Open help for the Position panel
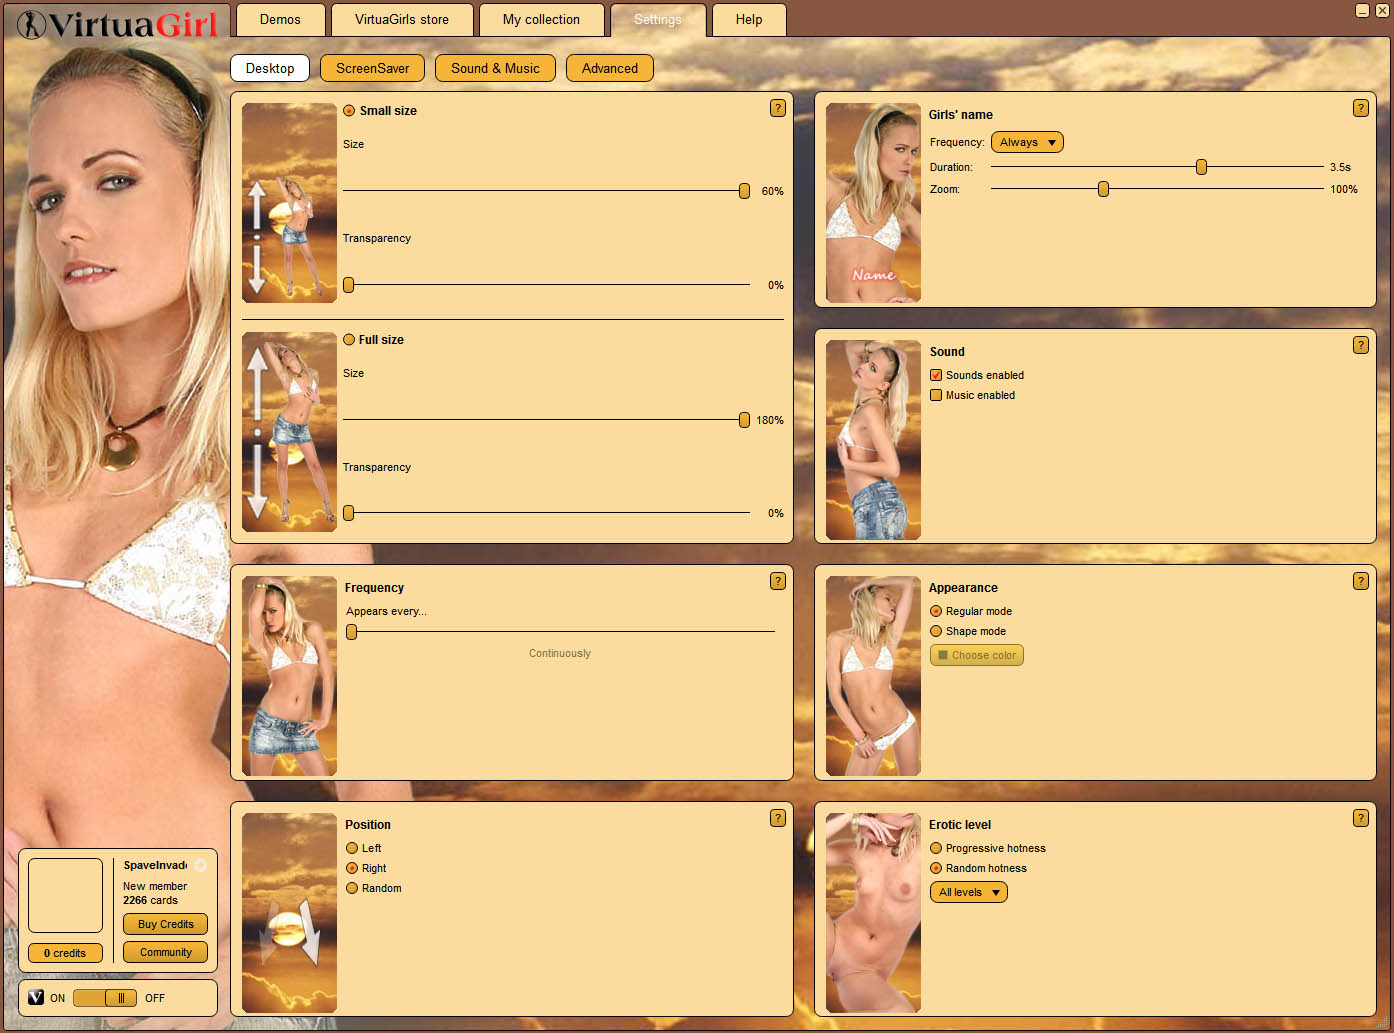This screenshot has width=1394, height=1033. click(x=777, y=818)
